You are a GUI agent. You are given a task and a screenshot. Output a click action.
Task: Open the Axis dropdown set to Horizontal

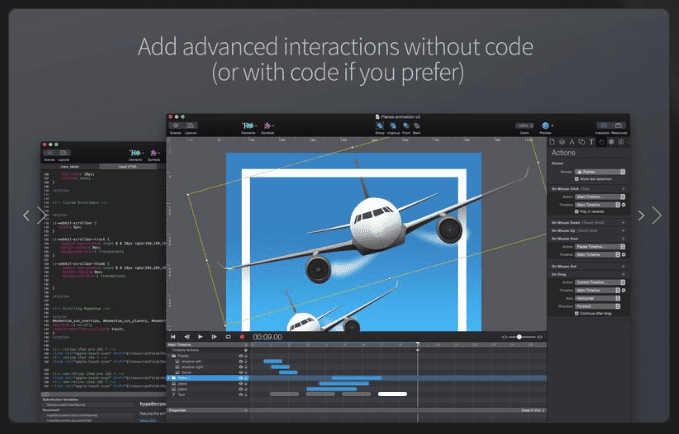(598, 298)
